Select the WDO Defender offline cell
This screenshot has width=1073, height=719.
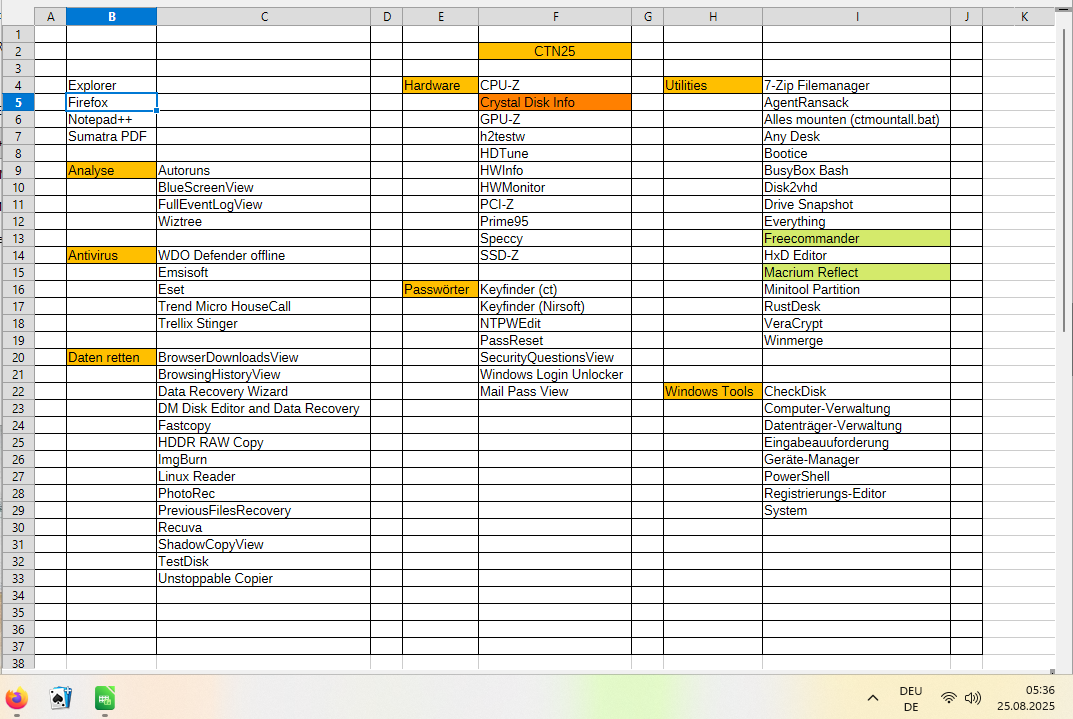(263, 255)
